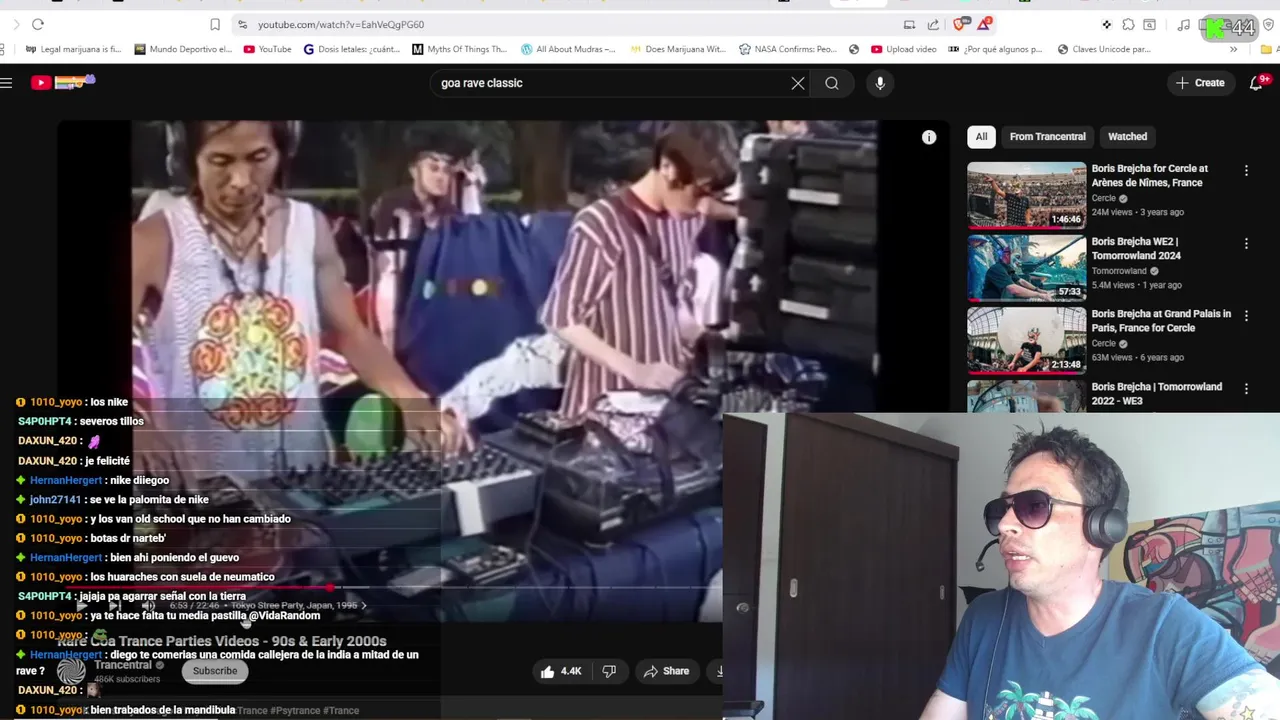1280x720 pixels.
Task: Expand hidden bookmarks with the double-chevron
Action: pos(1234,49)
